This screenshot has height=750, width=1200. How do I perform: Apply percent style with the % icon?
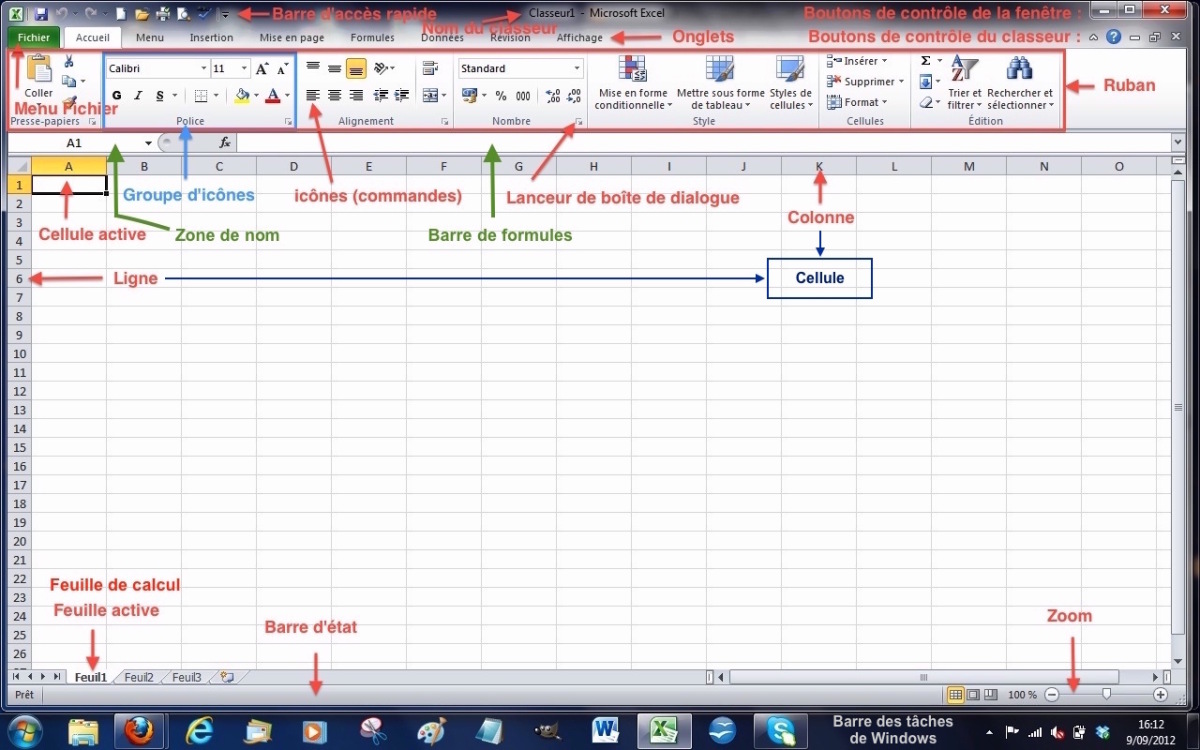501,96
